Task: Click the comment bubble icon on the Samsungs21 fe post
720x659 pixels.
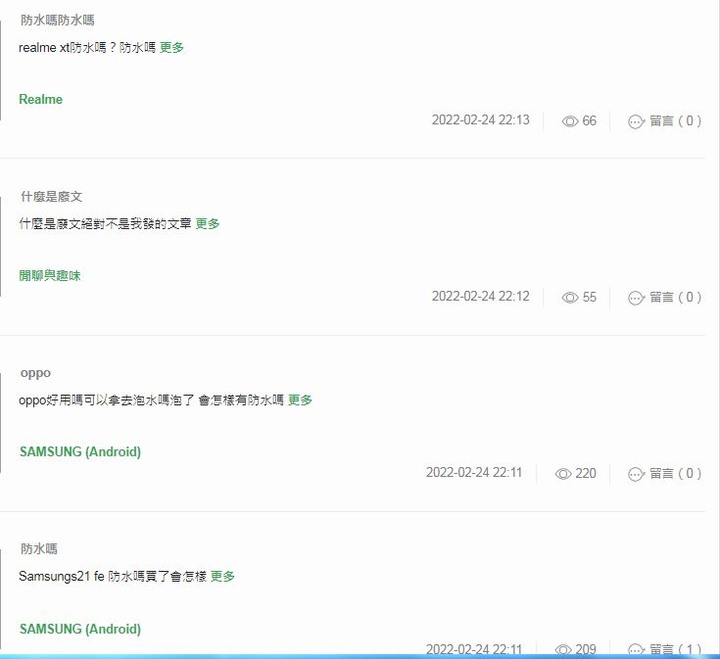Action: click(x=636, y=650)
